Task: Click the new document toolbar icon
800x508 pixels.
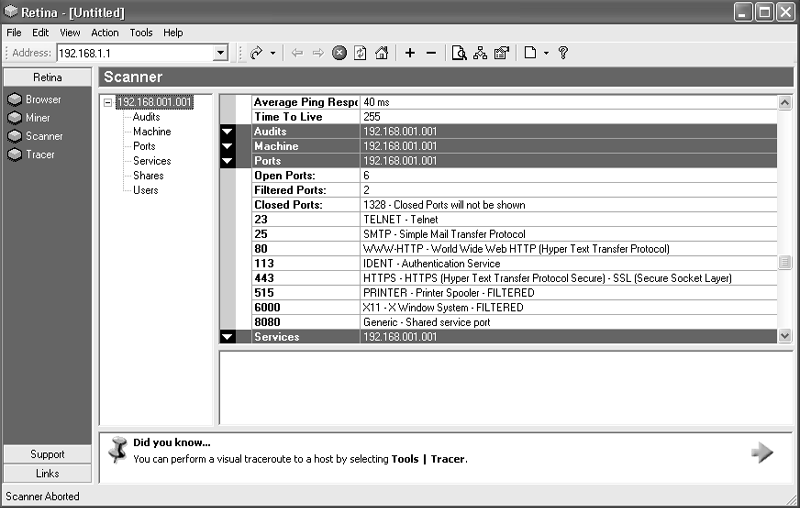Action: click(x=530, y=52)
